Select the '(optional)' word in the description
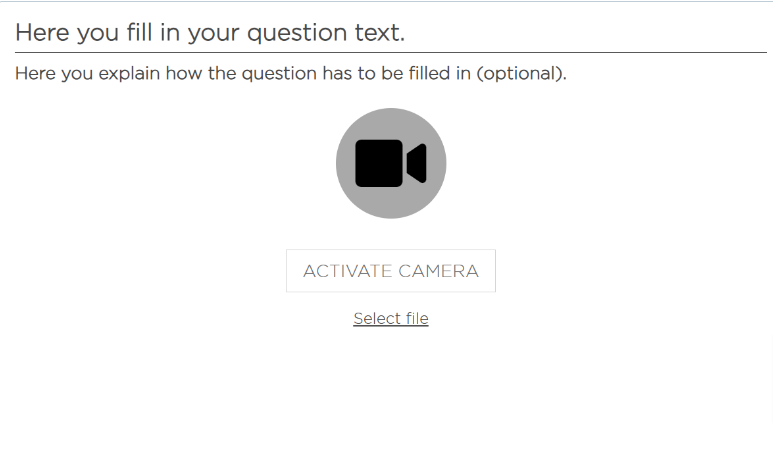This screenshot has height=450, width=773. 521,73
